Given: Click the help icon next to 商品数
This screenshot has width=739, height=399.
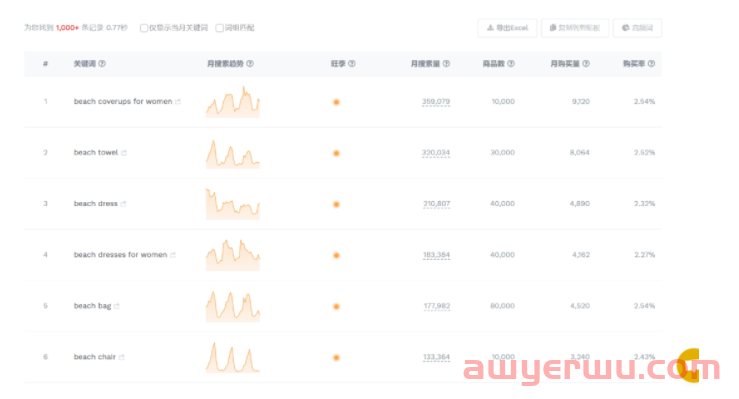Looking at the screenshot, I should [x=511, y=64].
